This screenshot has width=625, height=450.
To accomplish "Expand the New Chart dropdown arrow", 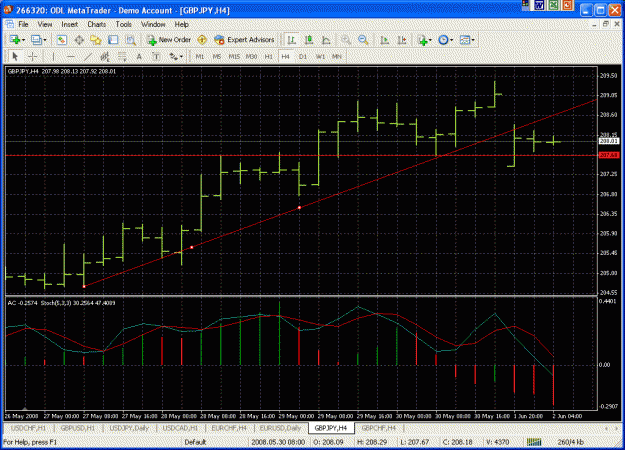I will pyautogui.click(x=24, y=40).
